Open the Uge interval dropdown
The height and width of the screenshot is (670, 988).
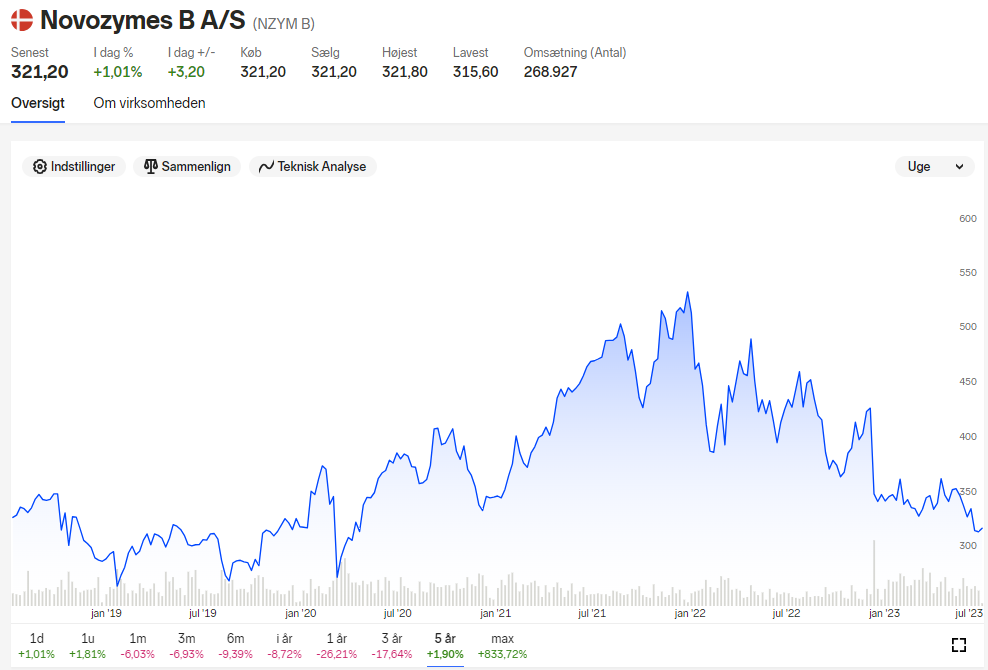point(934,166)
